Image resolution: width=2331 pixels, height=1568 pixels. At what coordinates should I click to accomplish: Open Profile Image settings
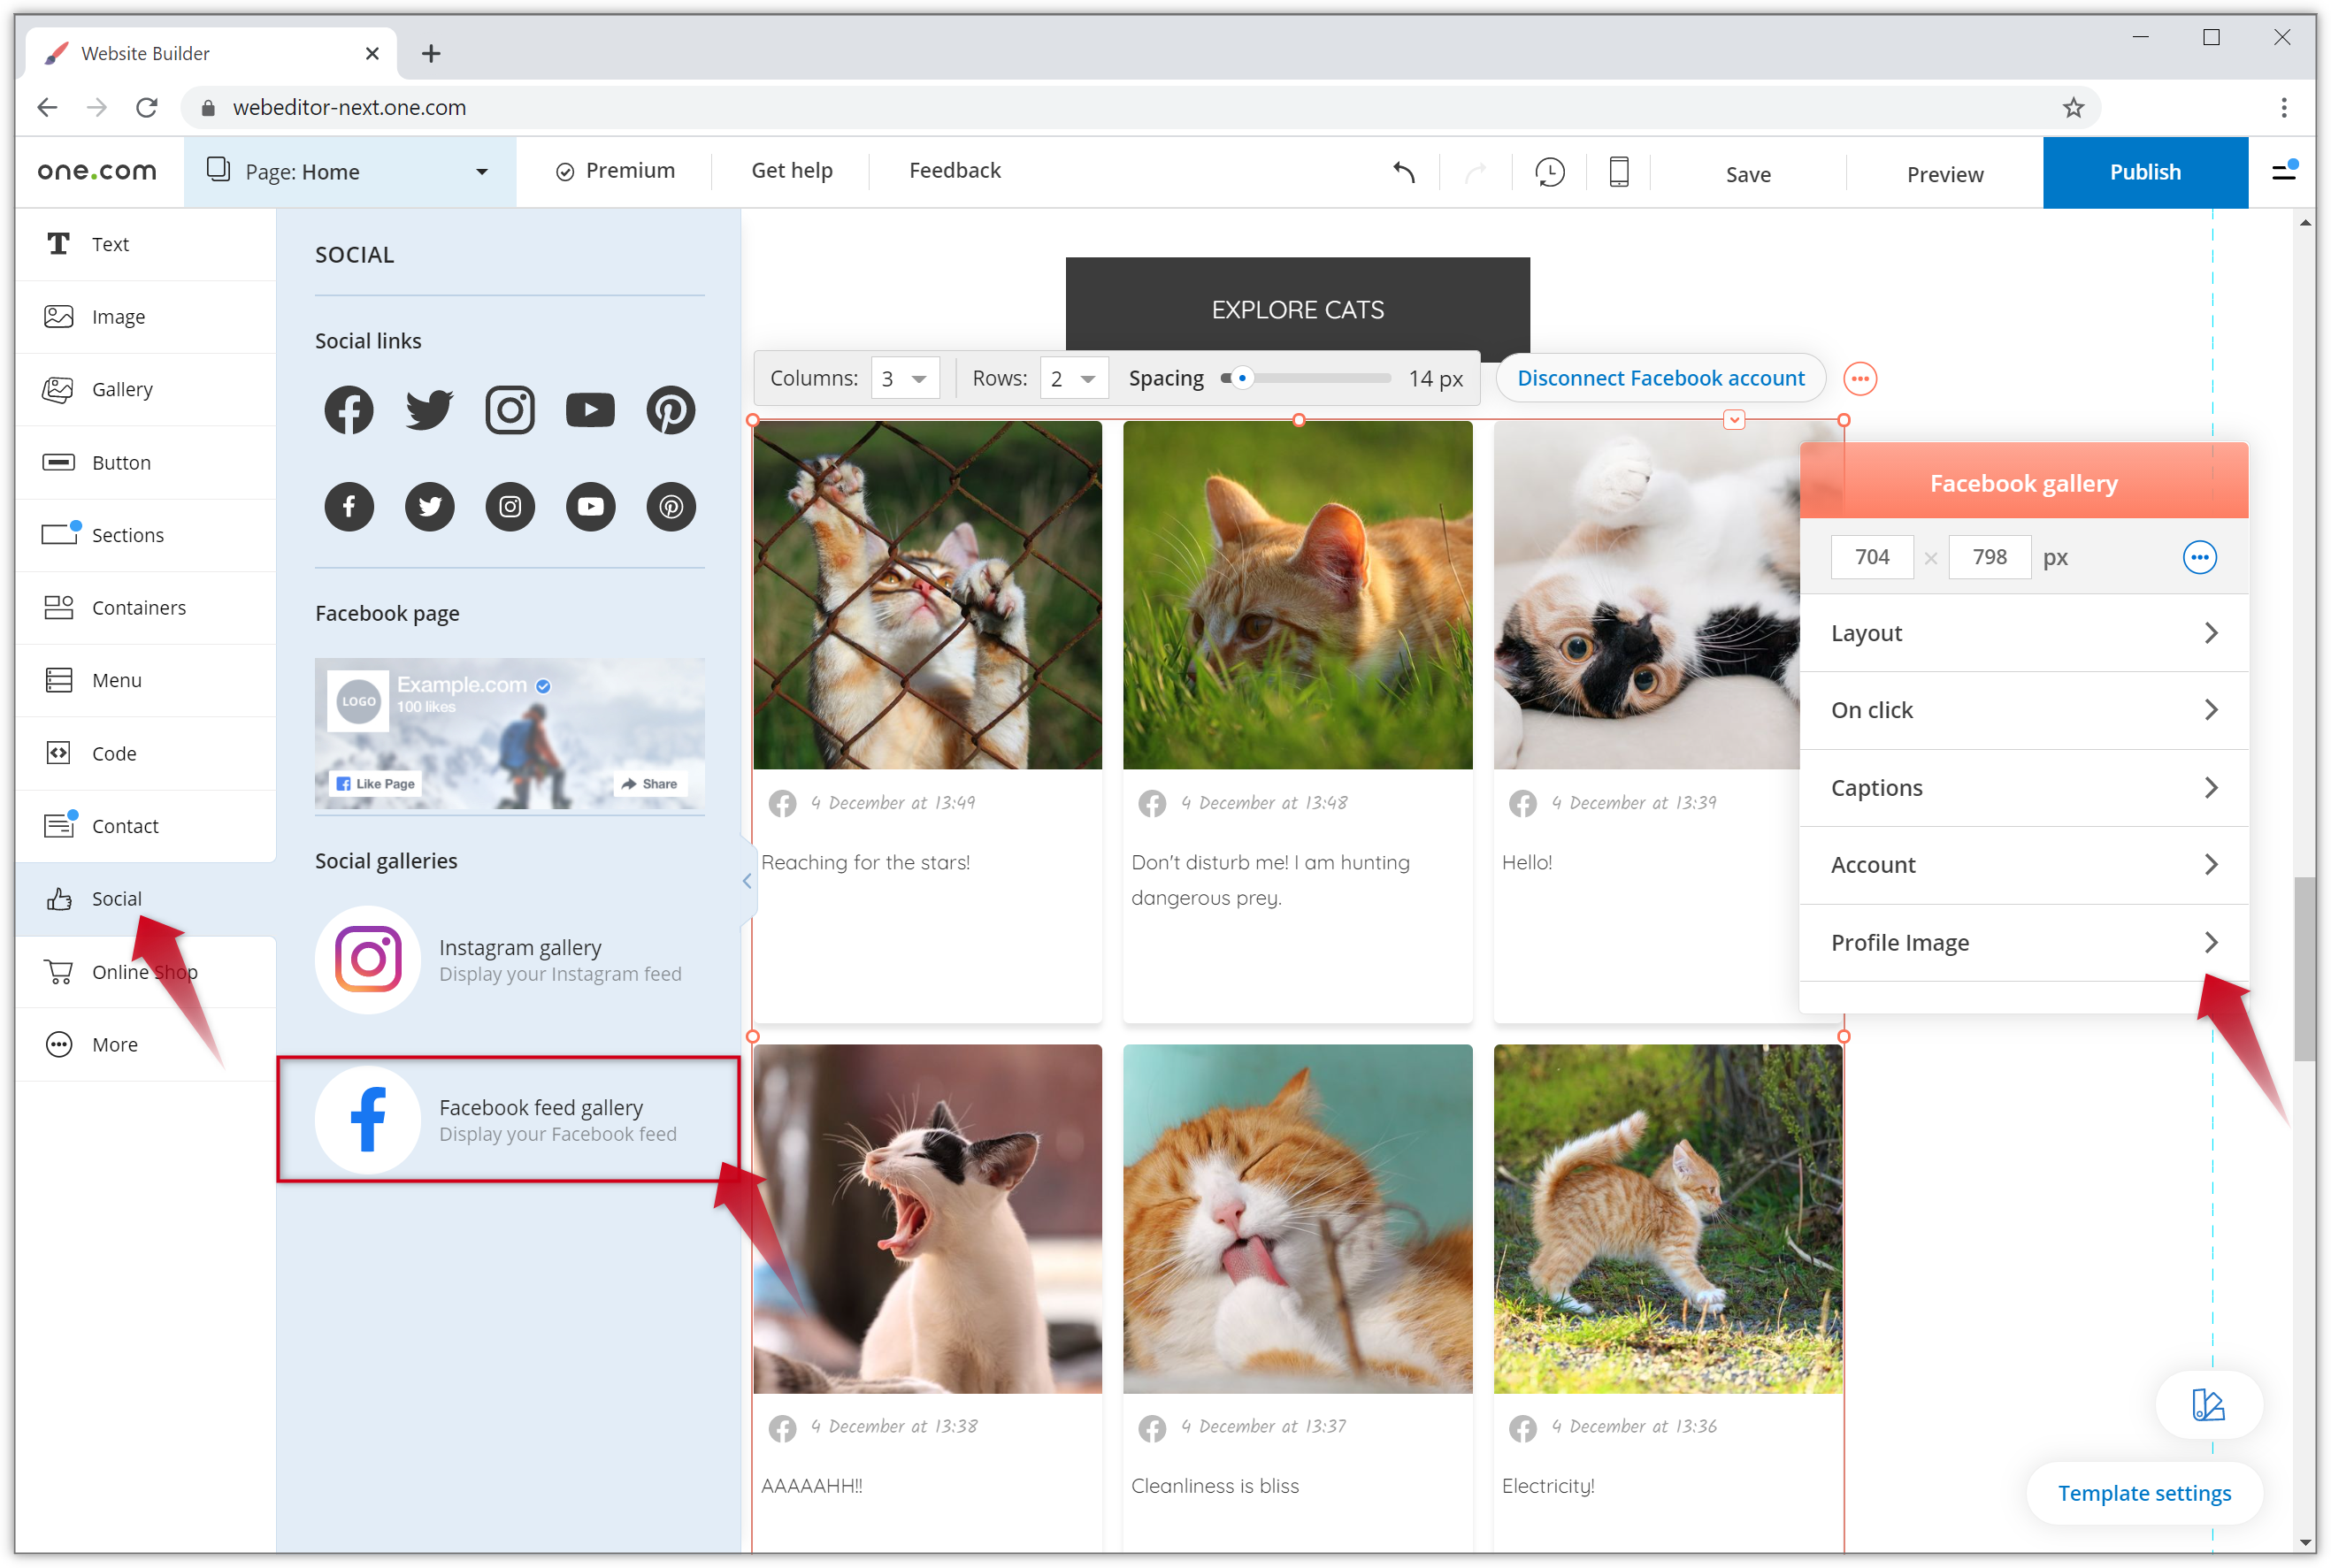click(2023, 942)
